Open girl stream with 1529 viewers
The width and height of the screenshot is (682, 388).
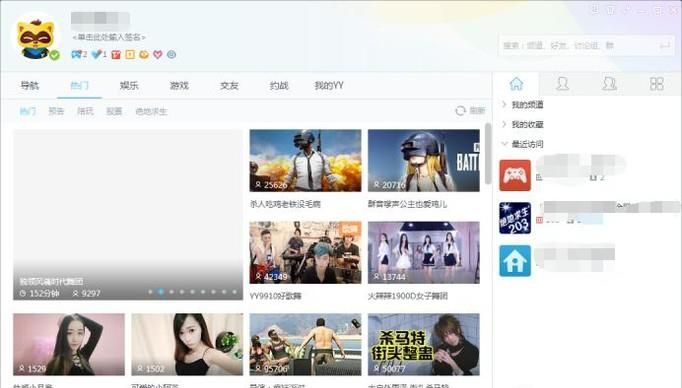click(69, 345)
